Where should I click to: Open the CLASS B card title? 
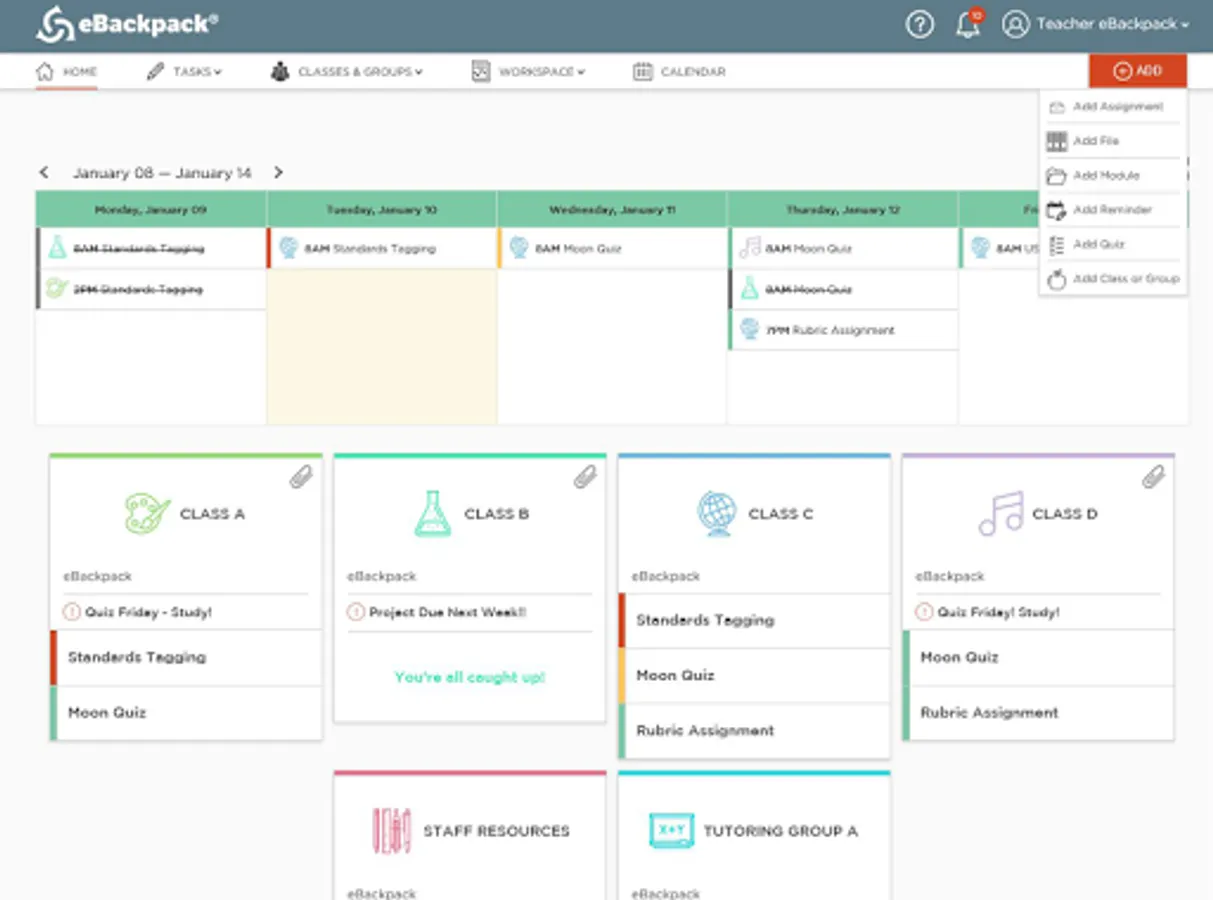[x=496, y=514]
